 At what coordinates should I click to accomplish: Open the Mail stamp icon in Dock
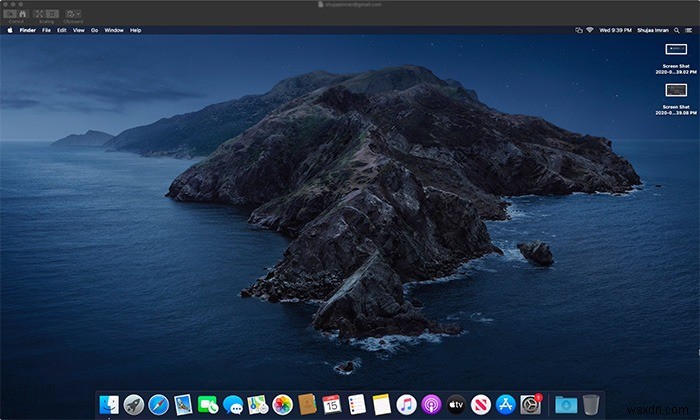[183, 405]
